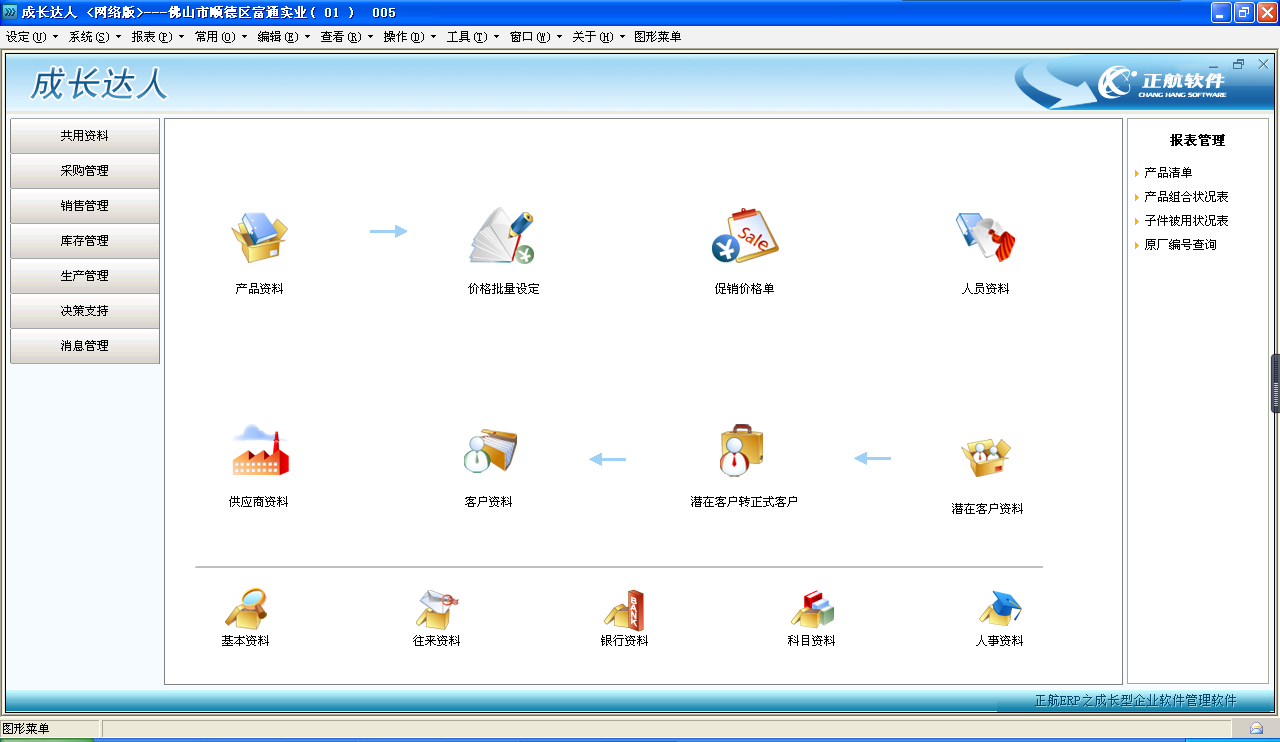
Task: Open the 科目资料 accounts icon
Action: click(811, 609)
